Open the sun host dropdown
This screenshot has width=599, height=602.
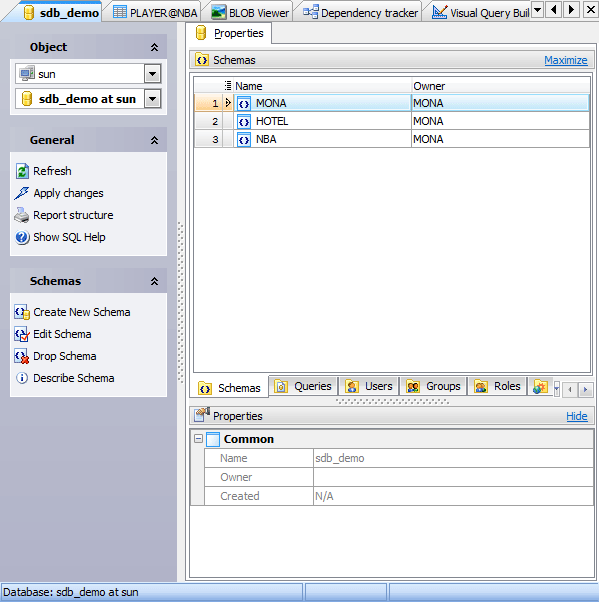point(152,74)
